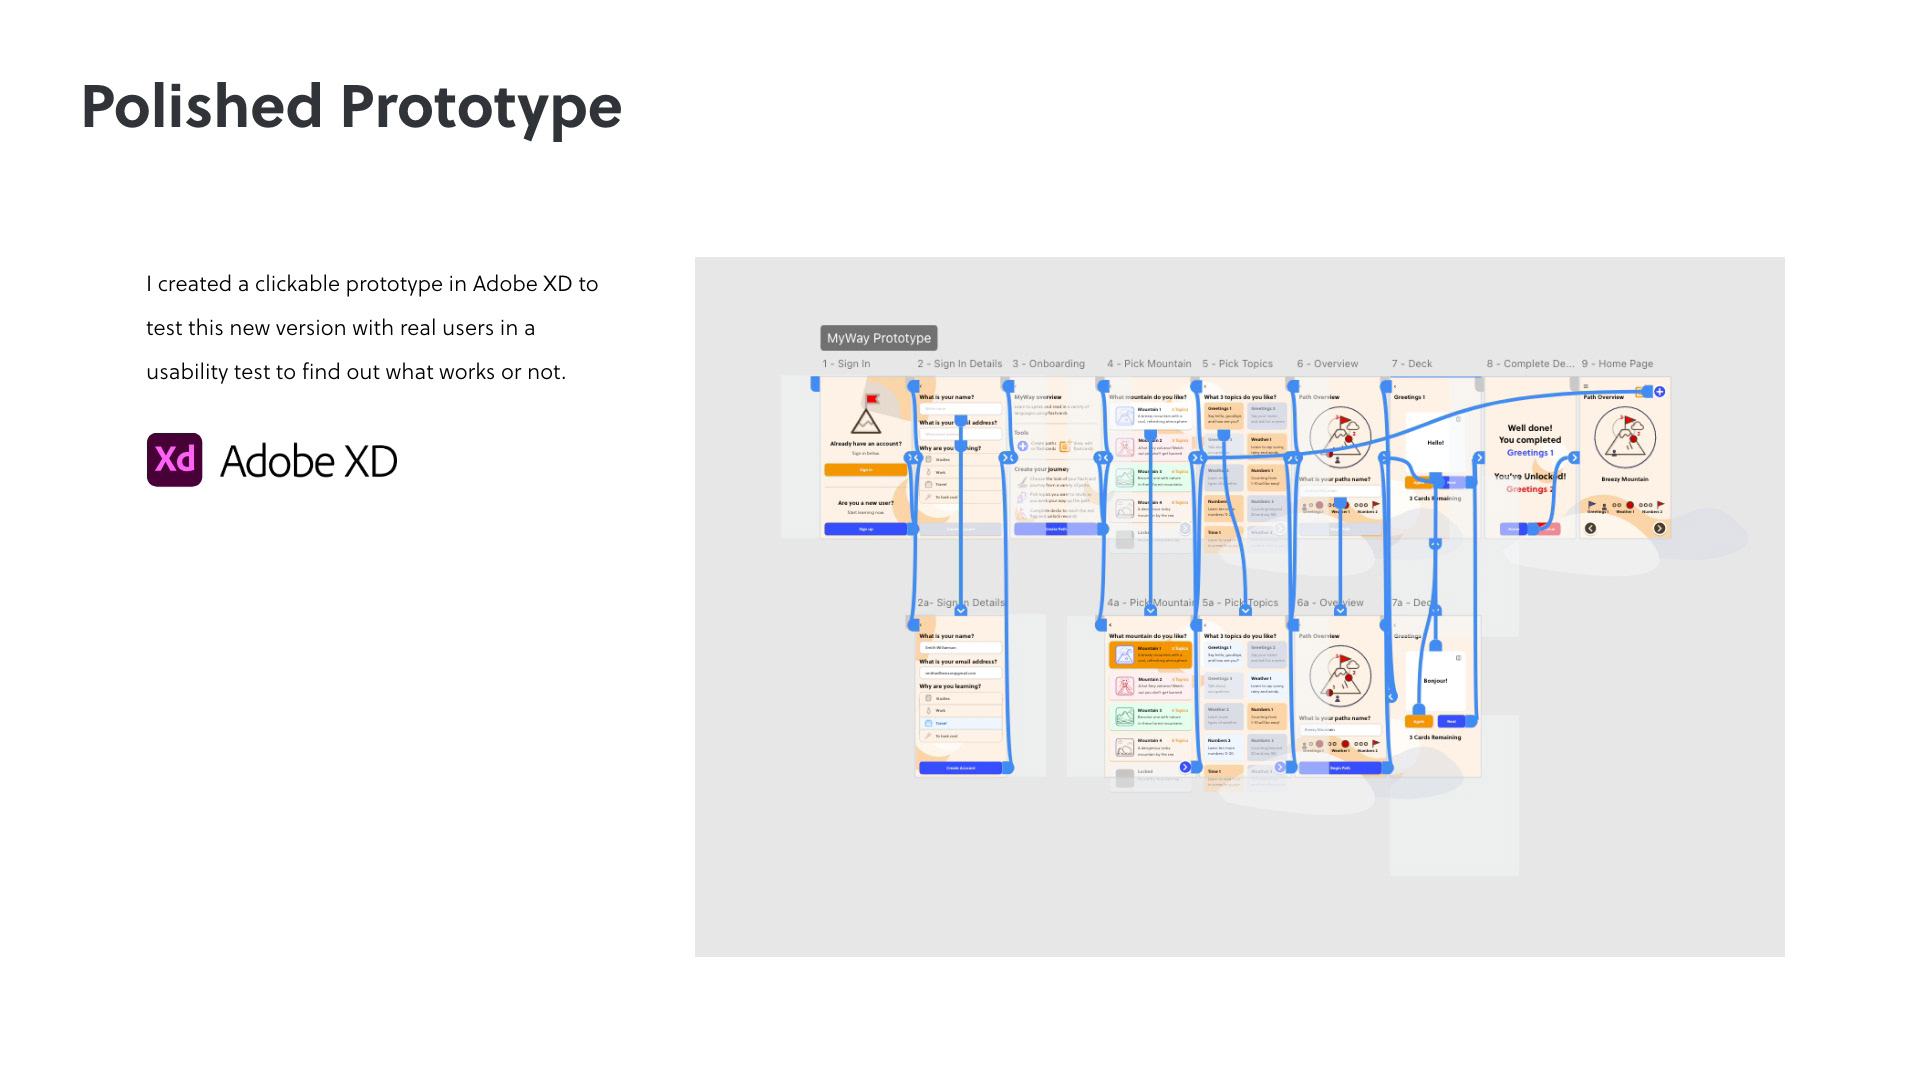Screen dimensions: 1920x1080
Task: Click orange Again button on 7a Deck artboard
Action: pyautogui.click(x=1418, y=721)
